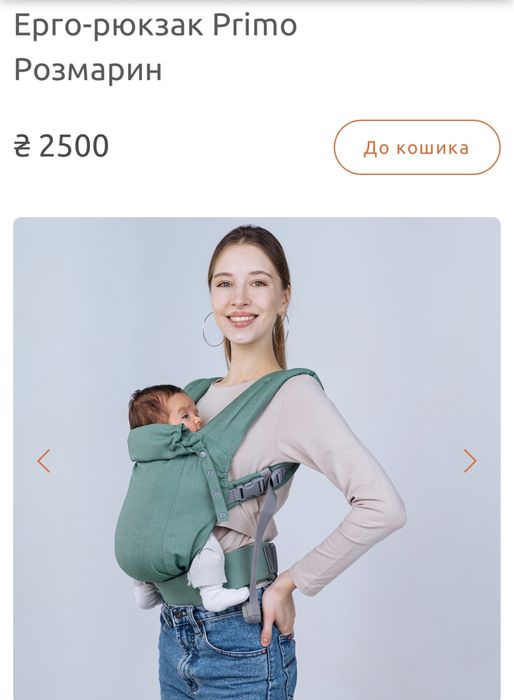514x700 pixels.
Task: Open the main product photo
Action: pyautogui.click(x=257, y=458)
